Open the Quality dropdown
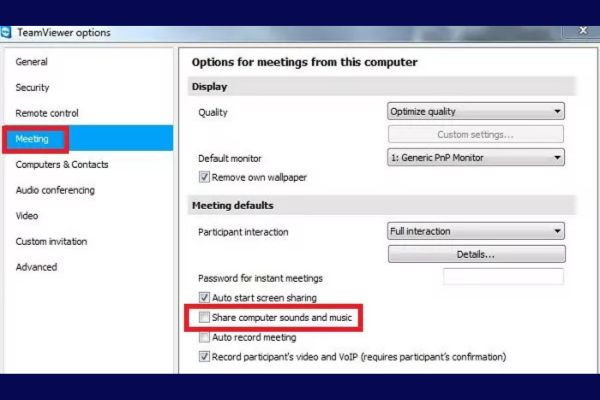 (x=476, y=111)
